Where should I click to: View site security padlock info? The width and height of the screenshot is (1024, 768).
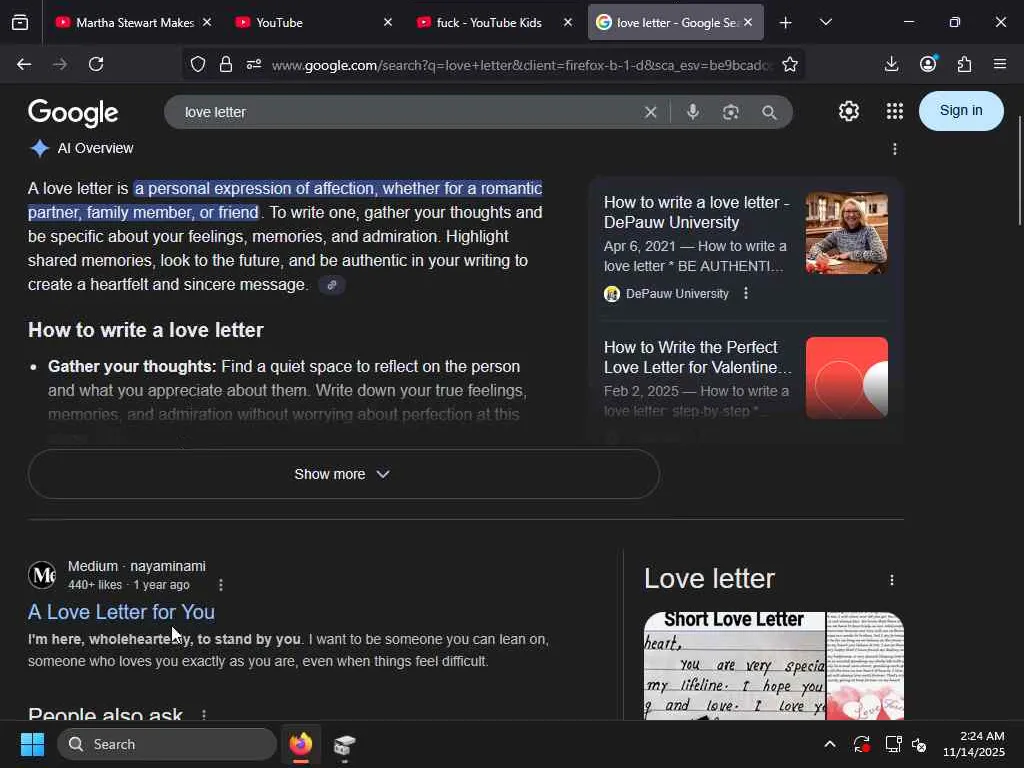[226, 64]
